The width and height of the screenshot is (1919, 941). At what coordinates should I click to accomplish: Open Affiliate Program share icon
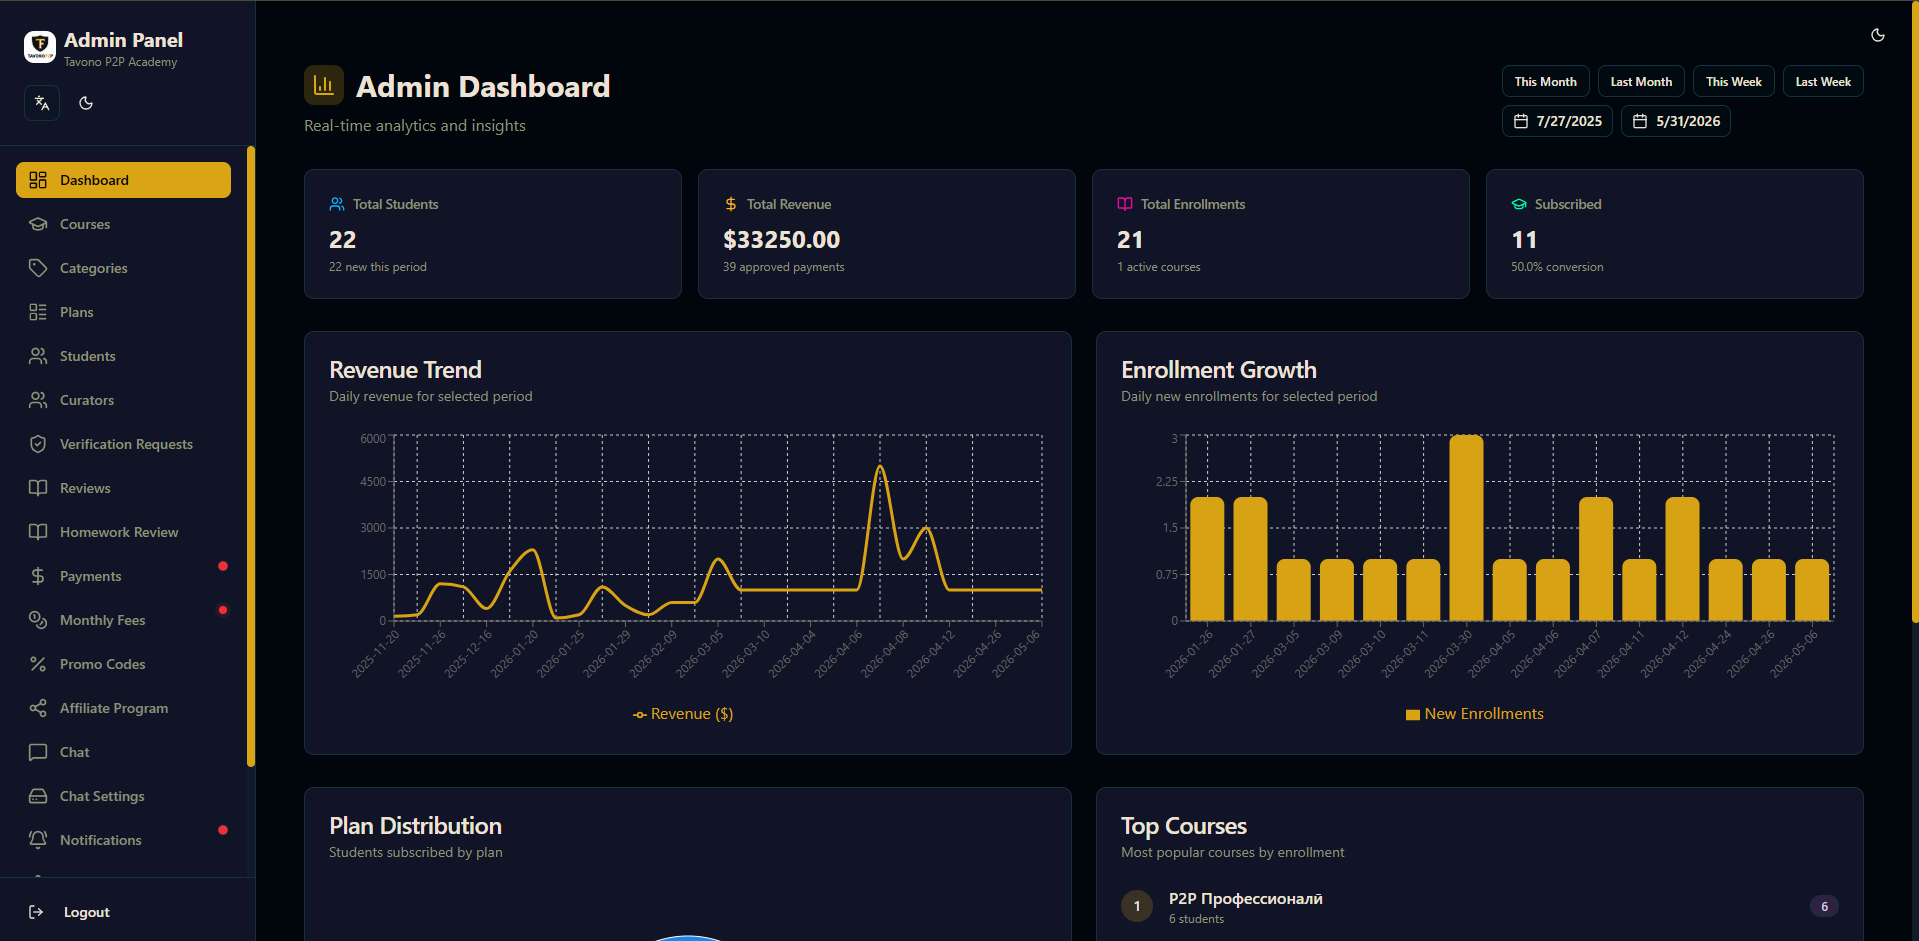[38, 708]
